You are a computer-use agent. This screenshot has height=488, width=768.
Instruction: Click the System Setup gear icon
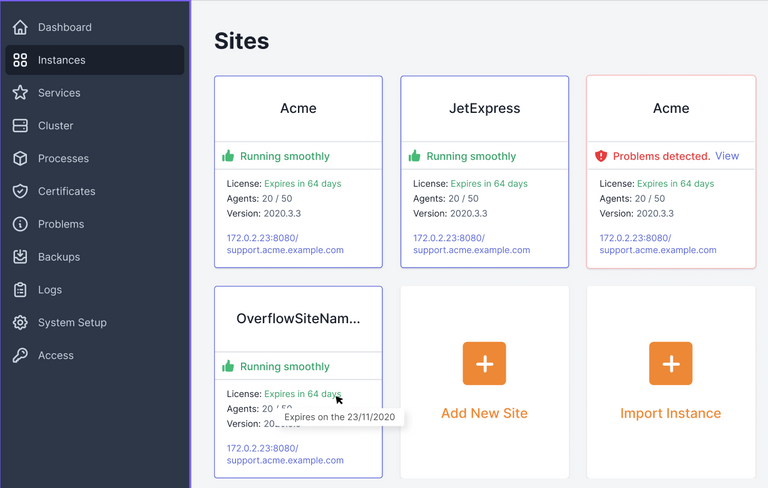pos(20,323)
